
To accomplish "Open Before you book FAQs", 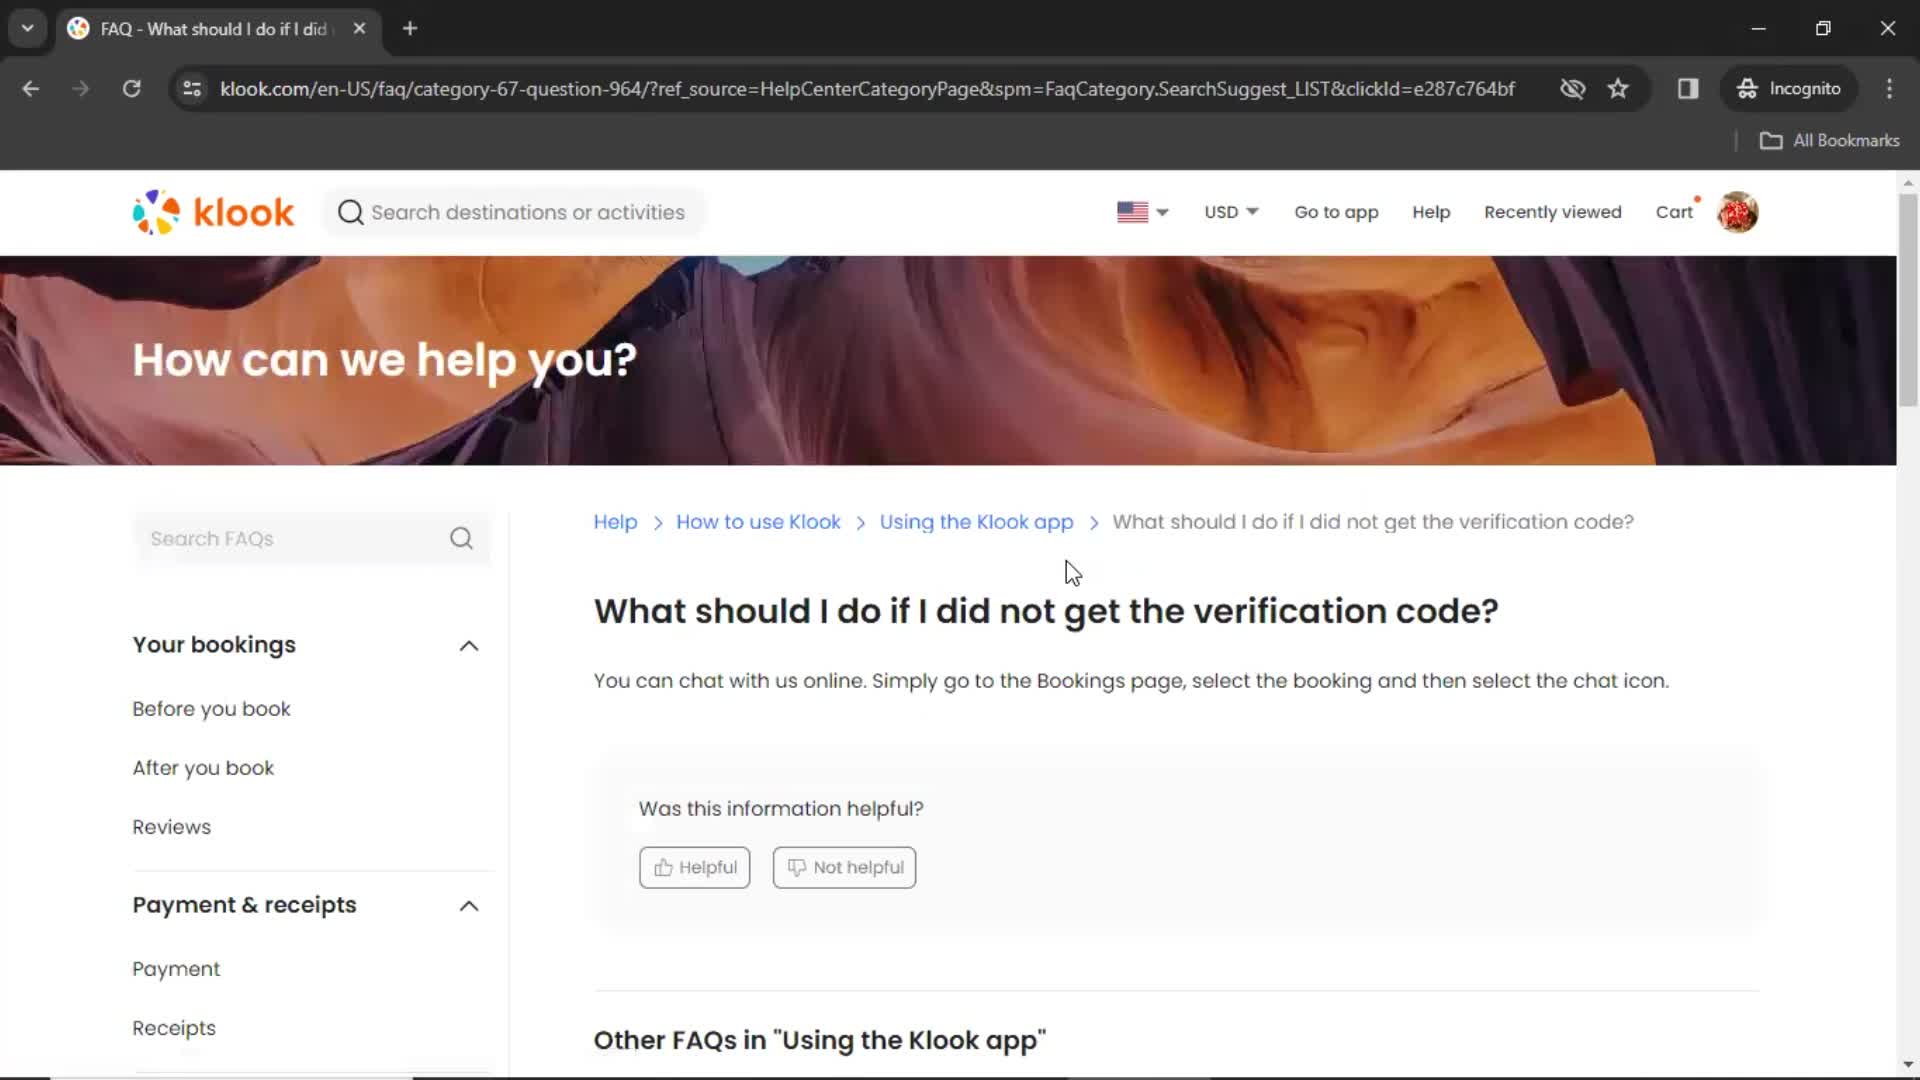I will (x=211, y=709).
